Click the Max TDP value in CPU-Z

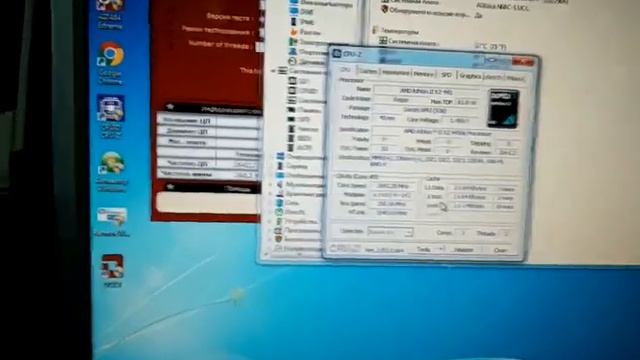pyautogui.click(x=467, y=102)
